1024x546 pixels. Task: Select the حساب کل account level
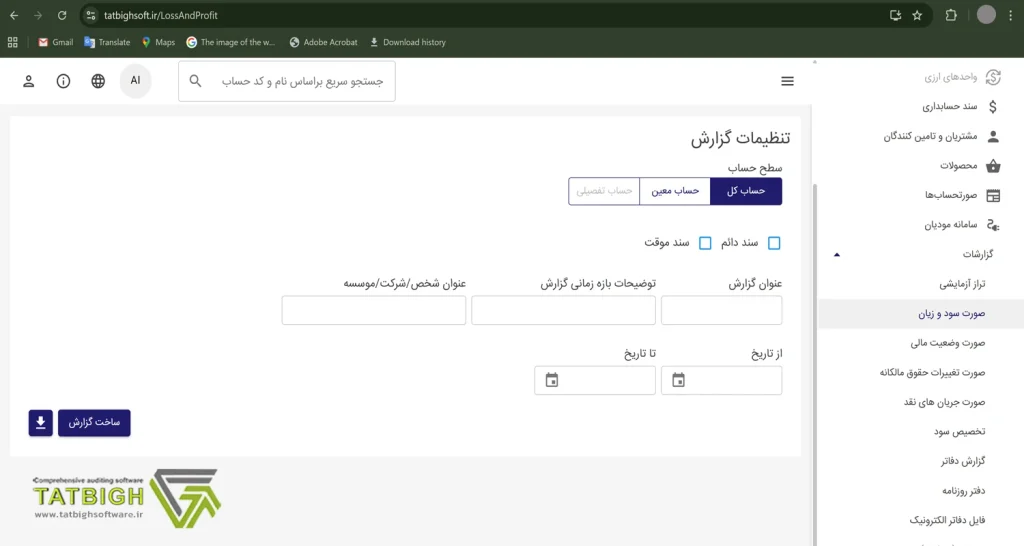tap(746, 191)
